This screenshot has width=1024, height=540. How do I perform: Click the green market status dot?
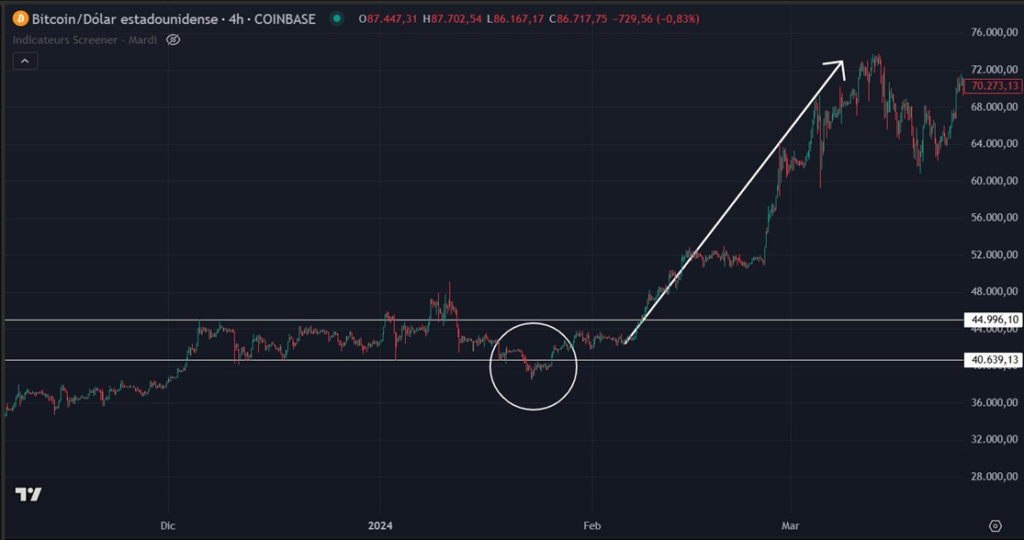click(337, 18)
